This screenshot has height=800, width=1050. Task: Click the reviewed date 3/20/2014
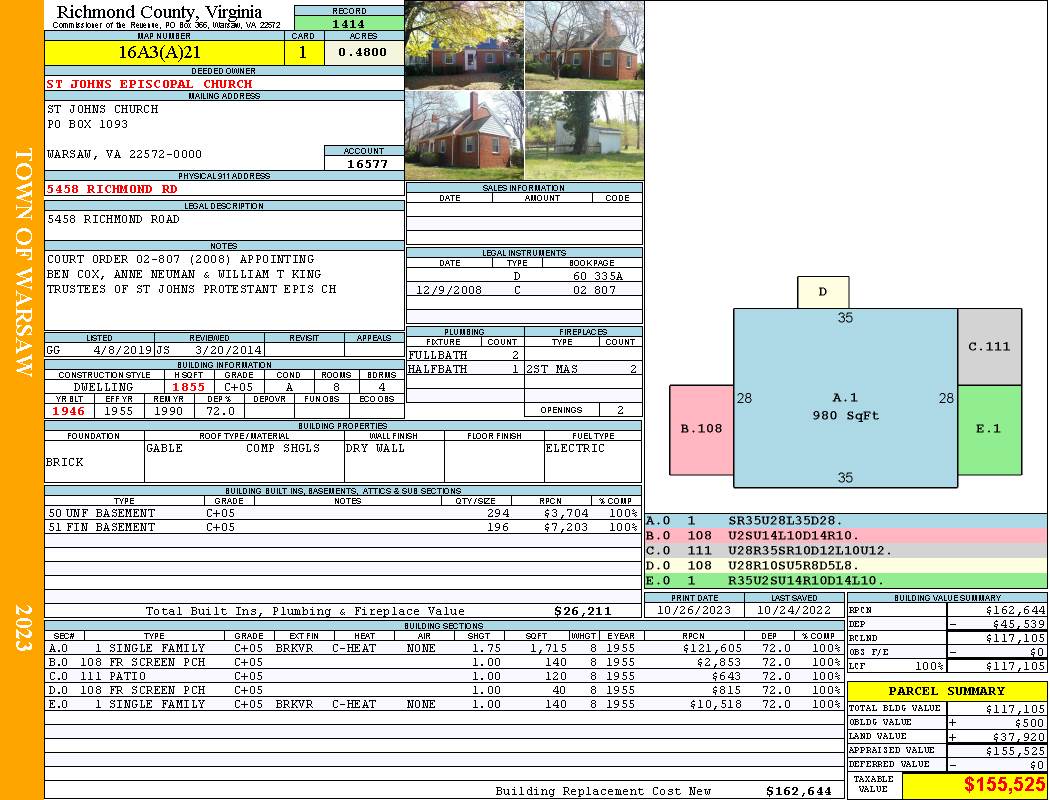tap(228, 349)
